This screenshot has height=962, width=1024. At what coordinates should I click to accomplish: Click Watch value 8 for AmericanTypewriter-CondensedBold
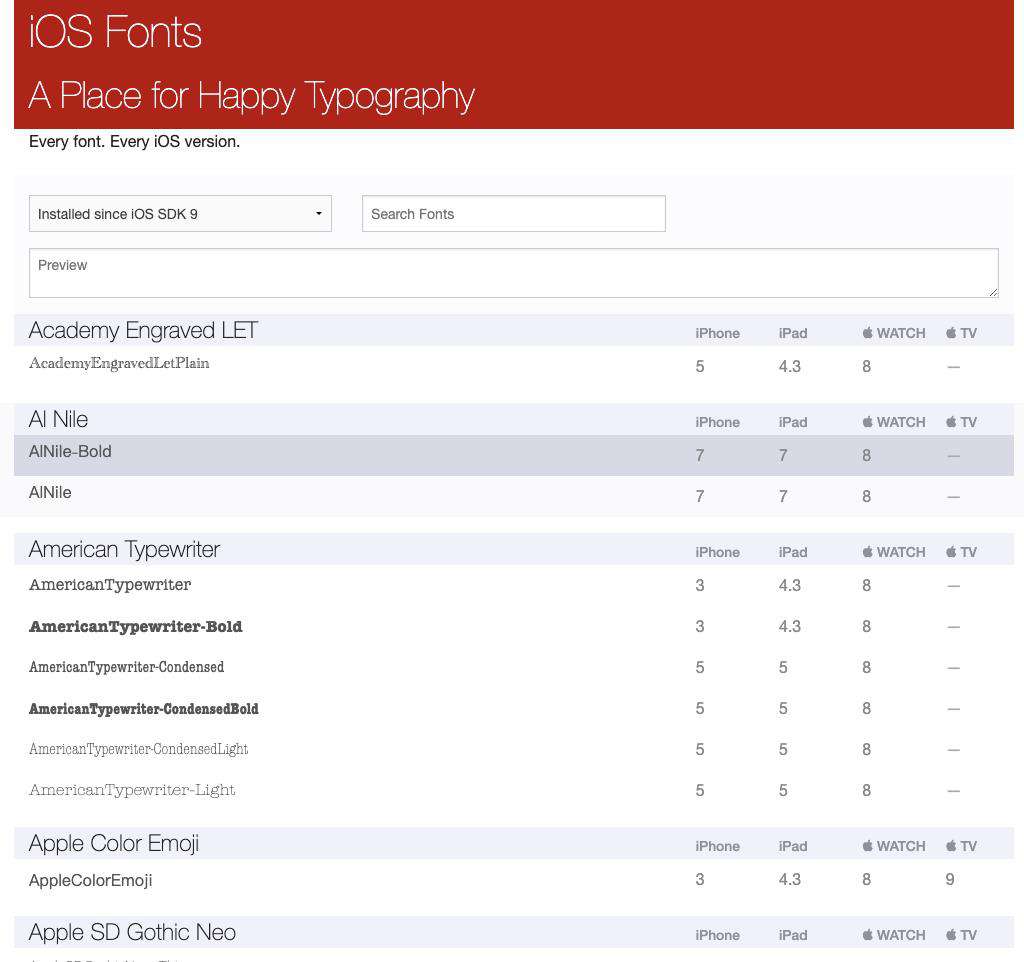[x=867, y=709]
